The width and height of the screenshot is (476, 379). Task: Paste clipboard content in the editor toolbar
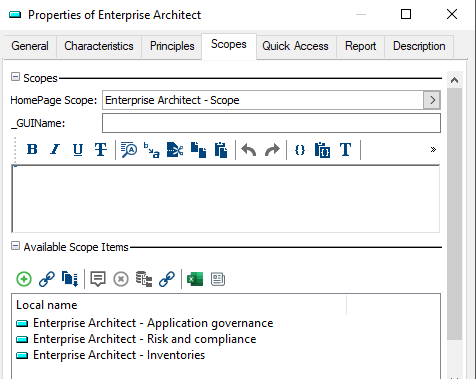[221, 150]
